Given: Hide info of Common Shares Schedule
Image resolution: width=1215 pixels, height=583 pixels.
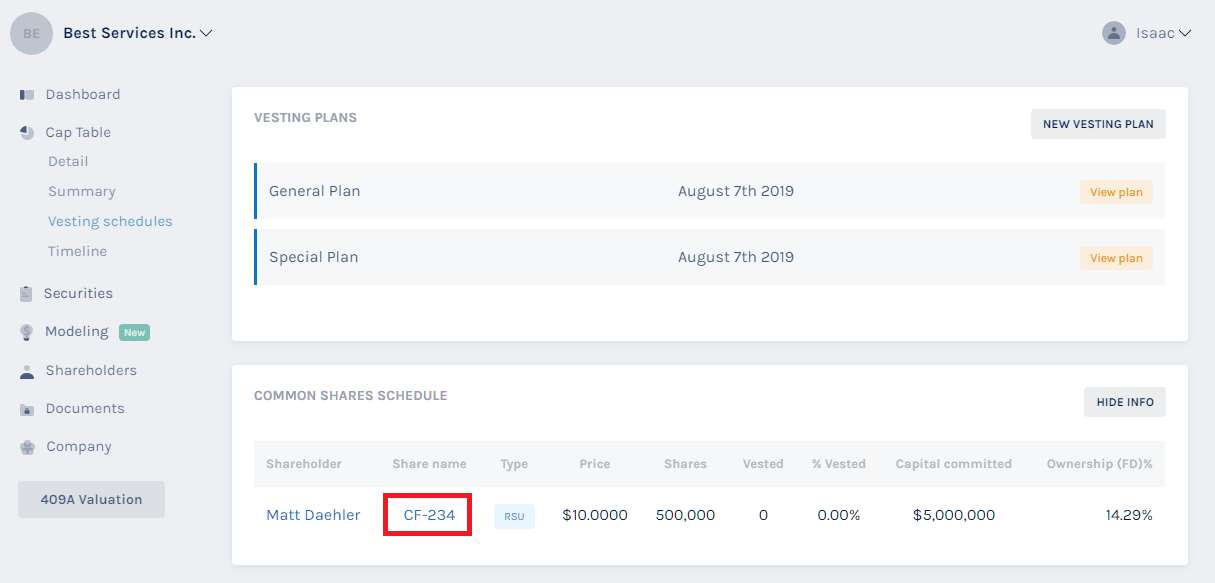Looking at the screenshot, I should pos(1124,402).
